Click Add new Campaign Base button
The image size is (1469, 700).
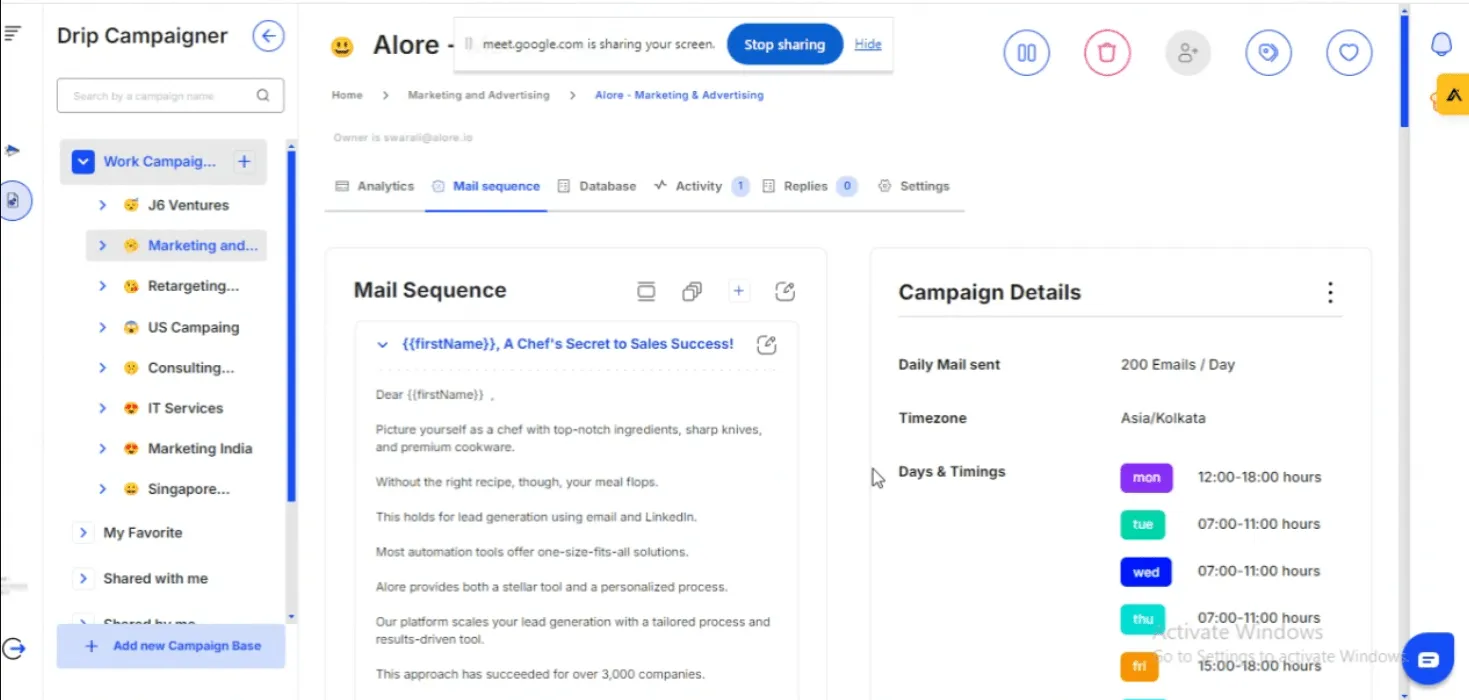coord(171,646)
